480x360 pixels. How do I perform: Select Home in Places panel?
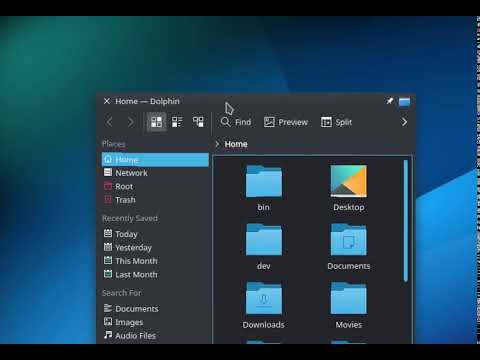pos(155,160)
